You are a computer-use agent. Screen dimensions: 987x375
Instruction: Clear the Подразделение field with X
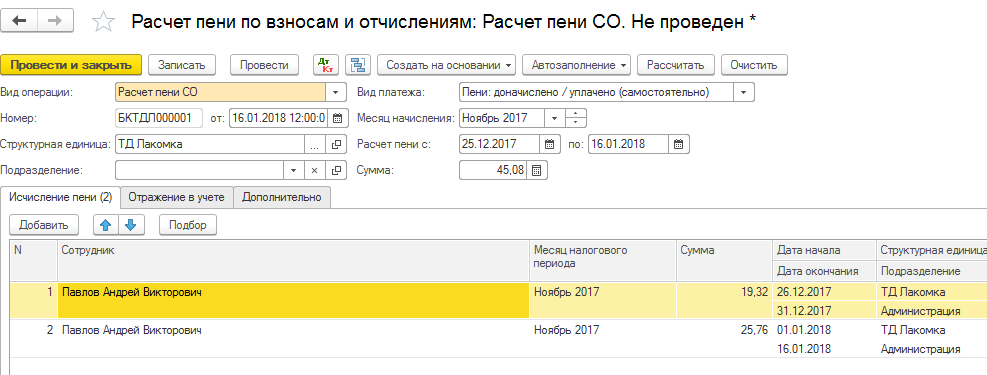click(x=316, y=171)
